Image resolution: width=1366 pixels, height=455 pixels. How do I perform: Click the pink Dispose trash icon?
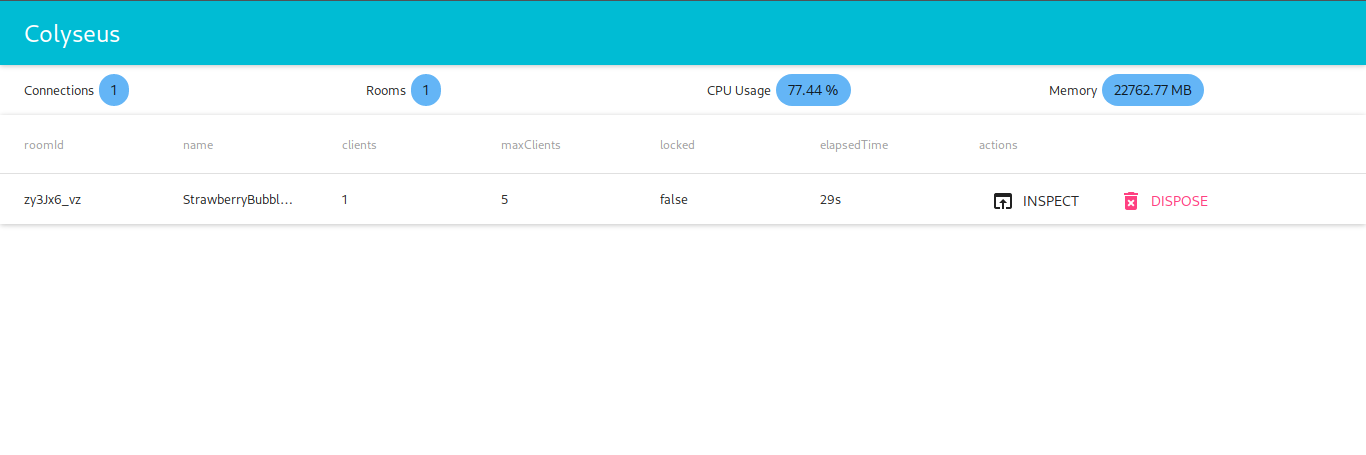tap(1131, 201)
